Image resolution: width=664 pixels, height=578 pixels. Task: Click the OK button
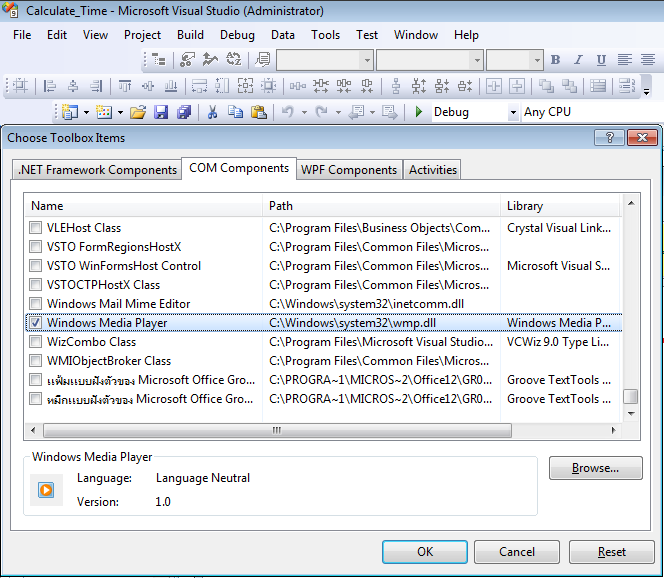(425, 552)
